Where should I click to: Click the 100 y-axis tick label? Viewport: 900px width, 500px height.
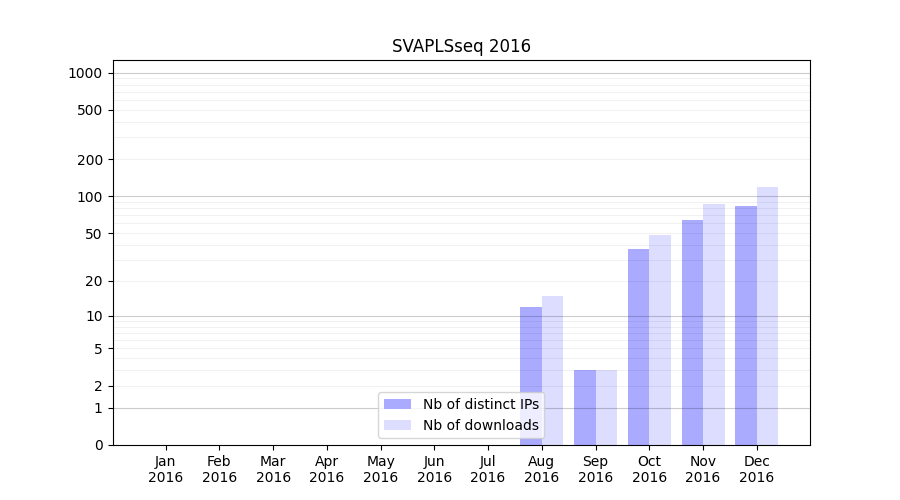(x=91, y=197)
